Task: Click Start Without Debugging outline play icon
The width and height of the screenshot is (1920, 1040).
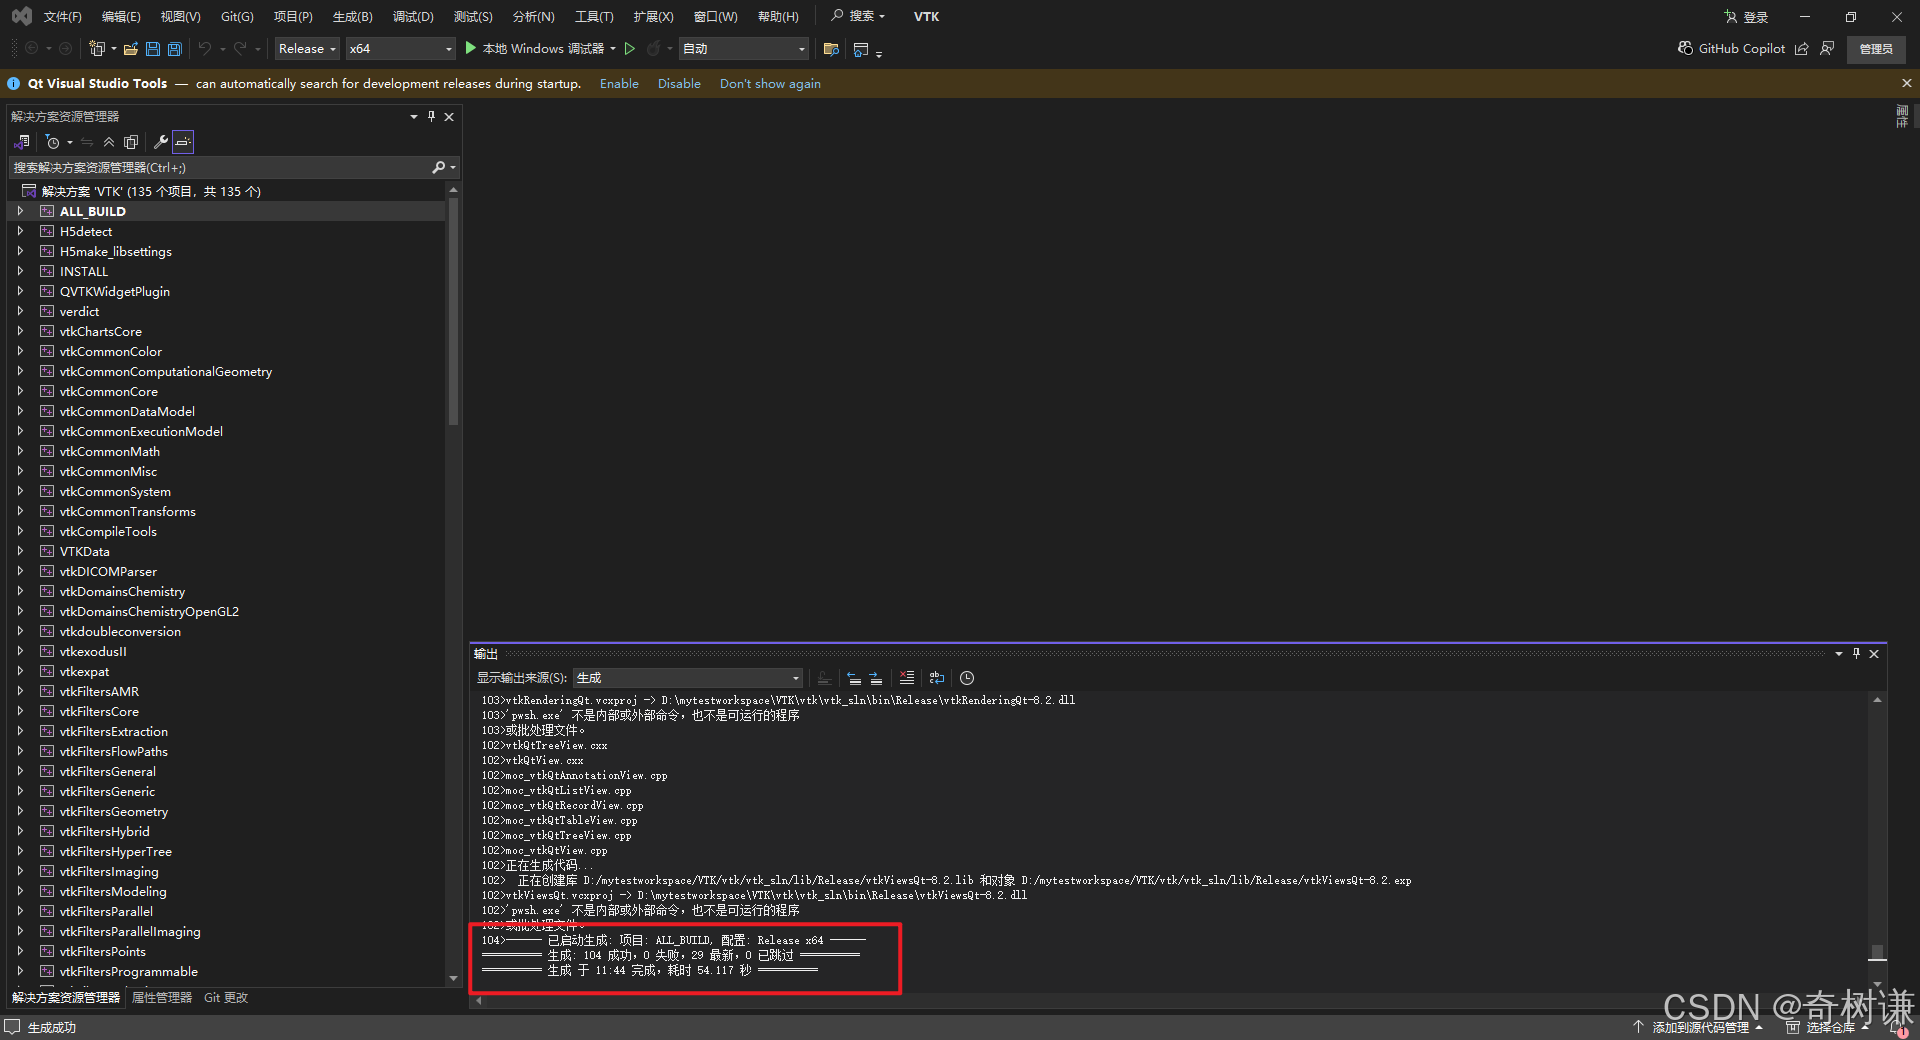Action: [630, 48]
